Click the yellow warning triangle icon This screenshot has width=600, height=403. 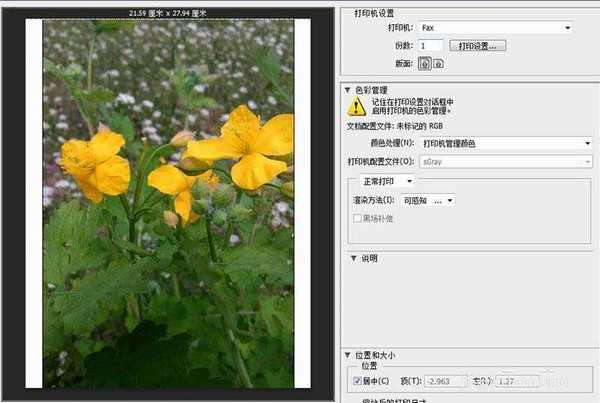point(357,107)
